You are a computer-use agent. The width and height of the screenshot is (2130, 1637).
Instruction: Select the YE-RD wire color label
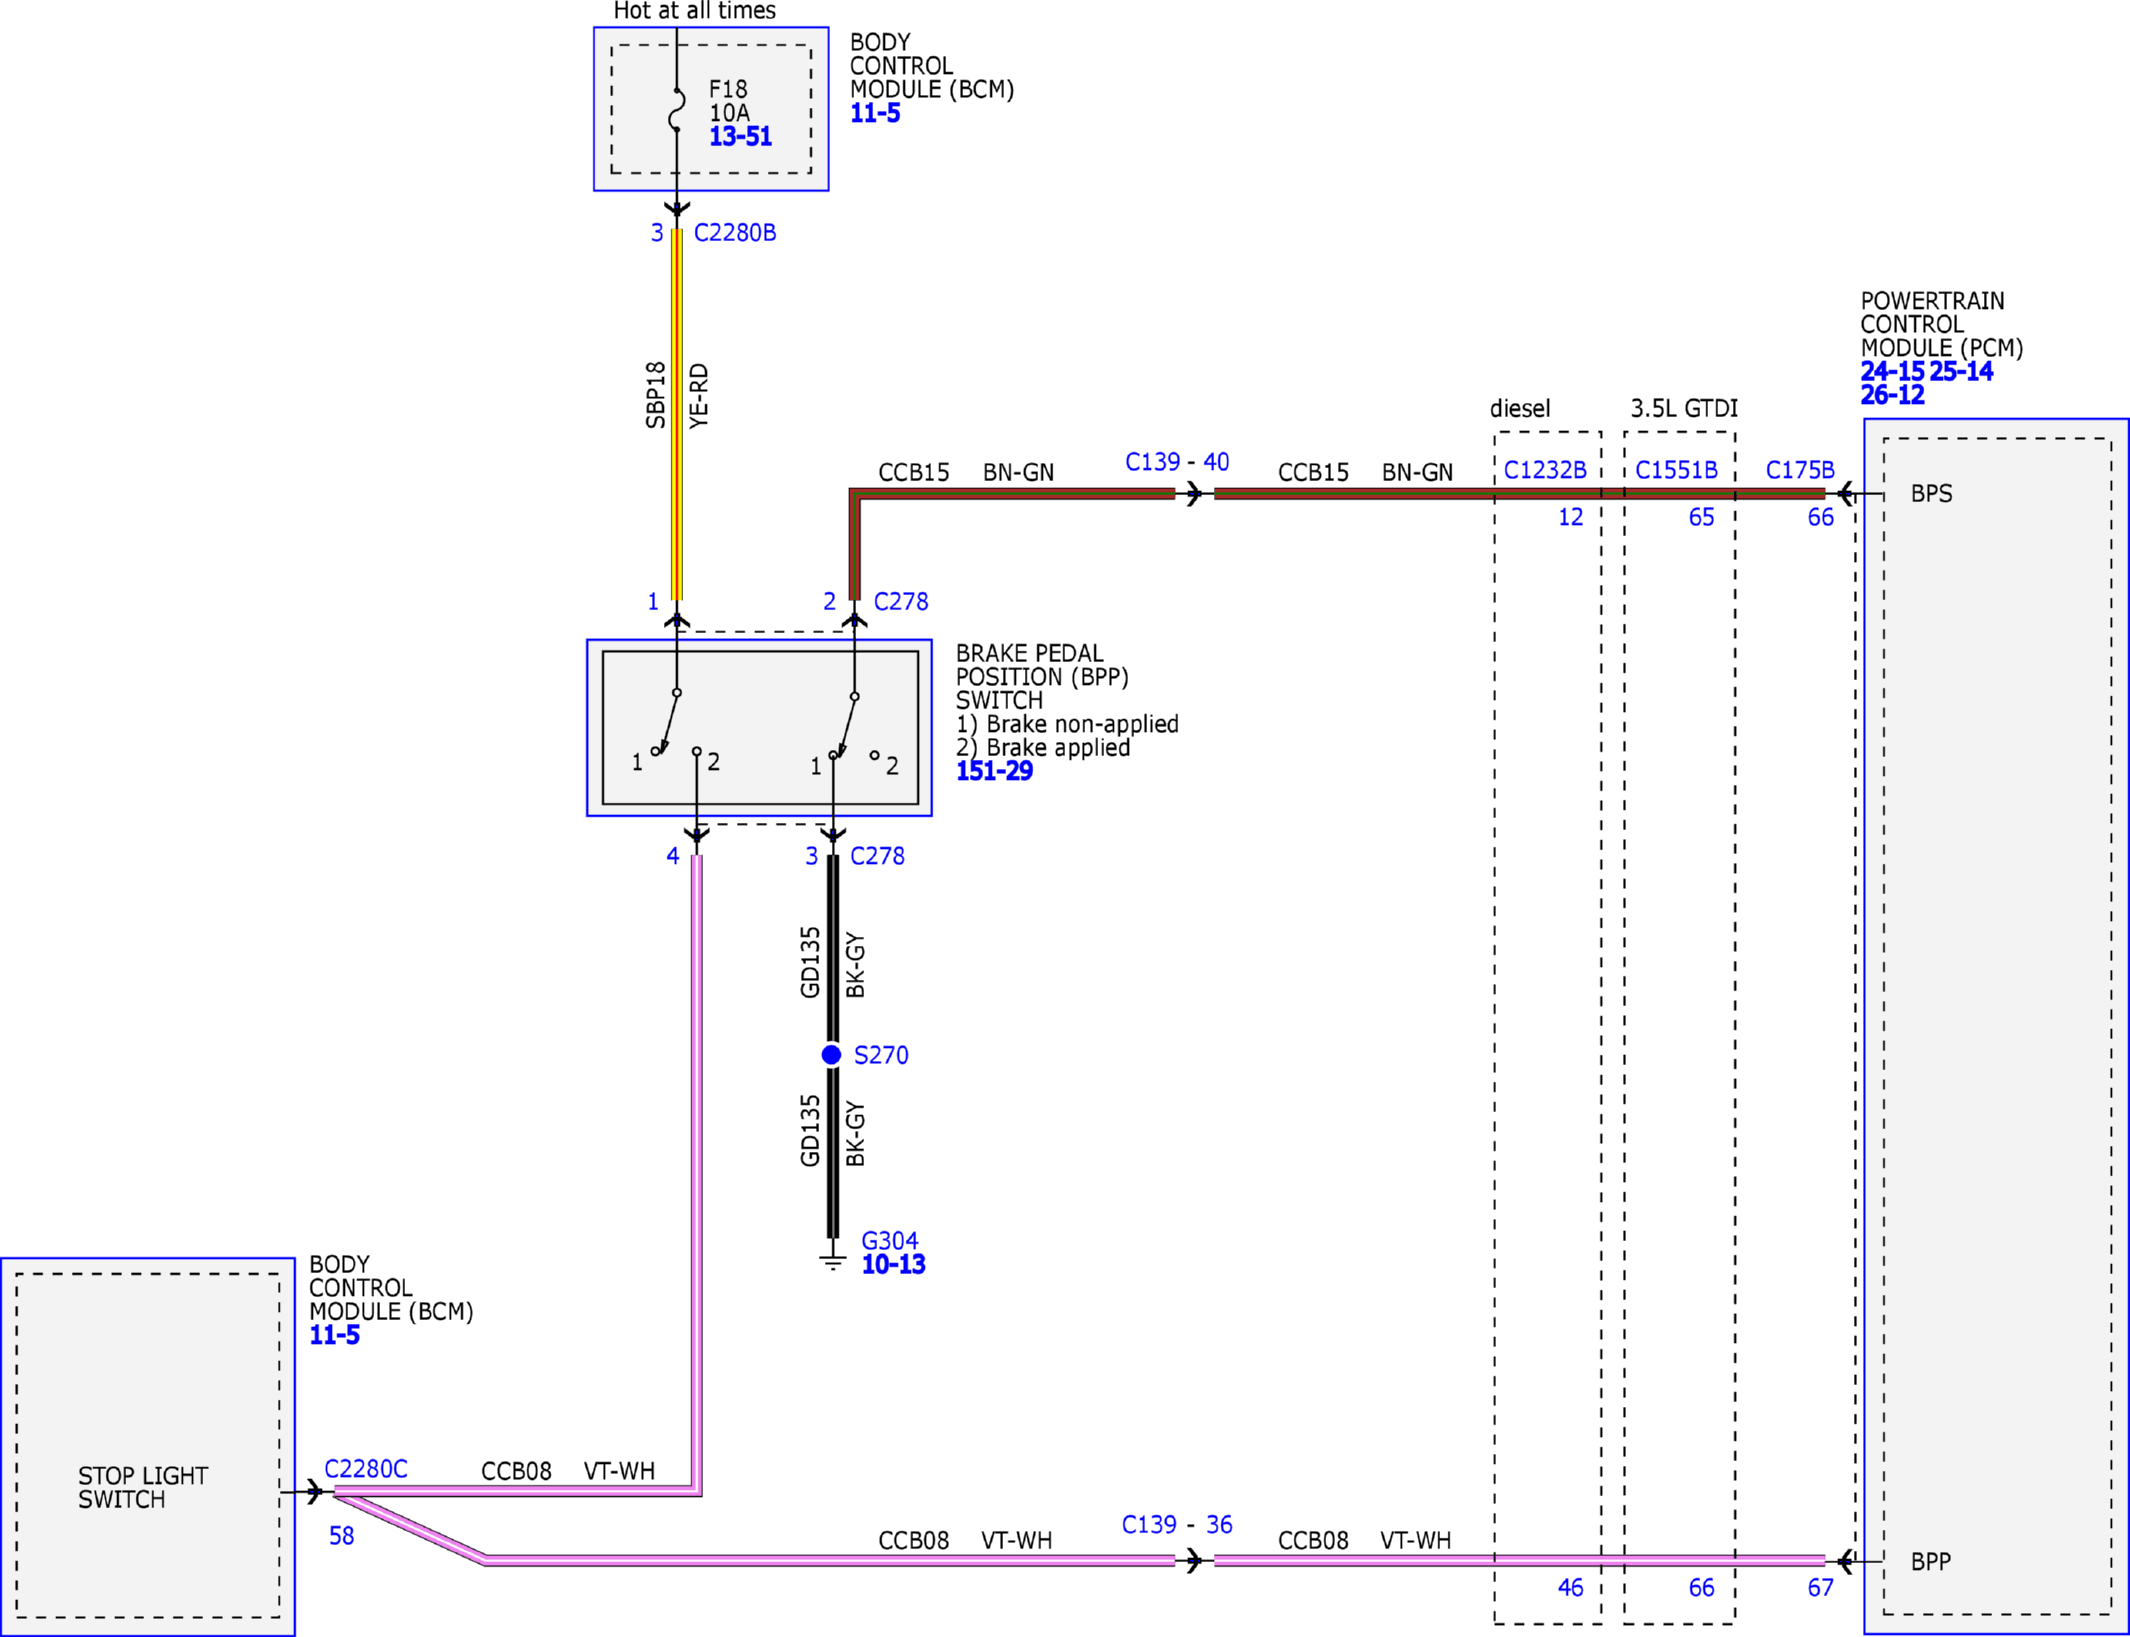coord(699,397)
